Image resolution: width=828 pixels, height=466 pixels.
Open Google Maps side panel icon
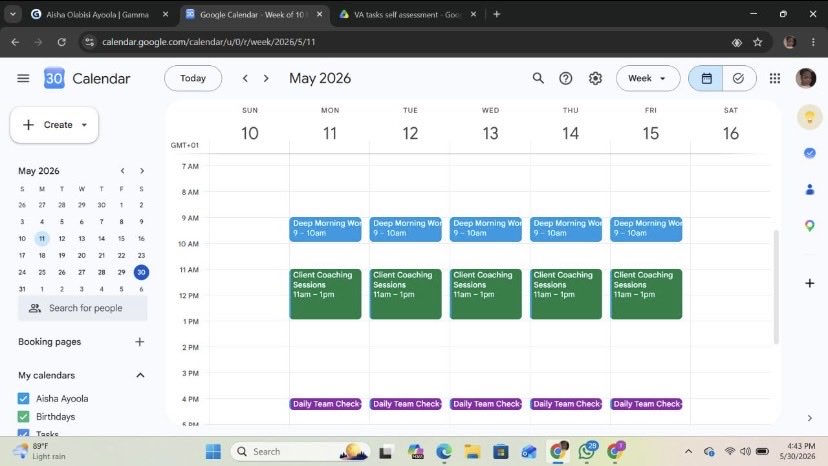click(810, 226)
